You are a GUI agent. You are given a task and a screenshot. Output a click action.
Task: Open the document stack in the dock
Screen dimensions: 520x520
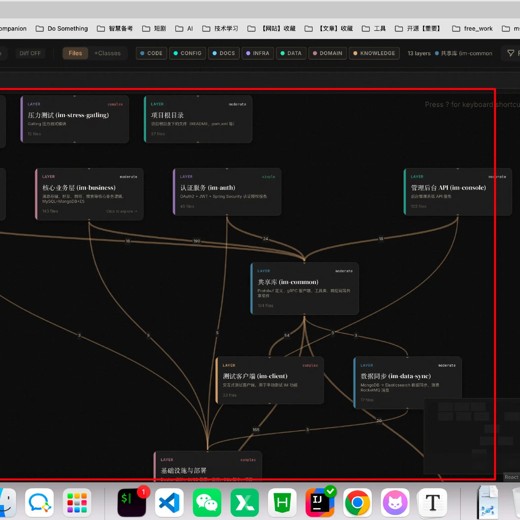[487, 503]
